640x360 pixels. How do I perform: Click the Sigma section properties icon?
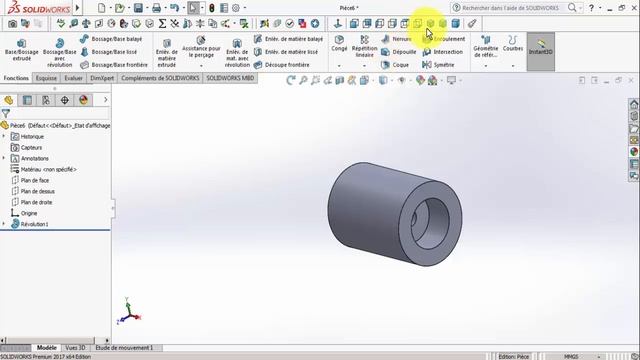pyautogui.click(x=162, y=24)
